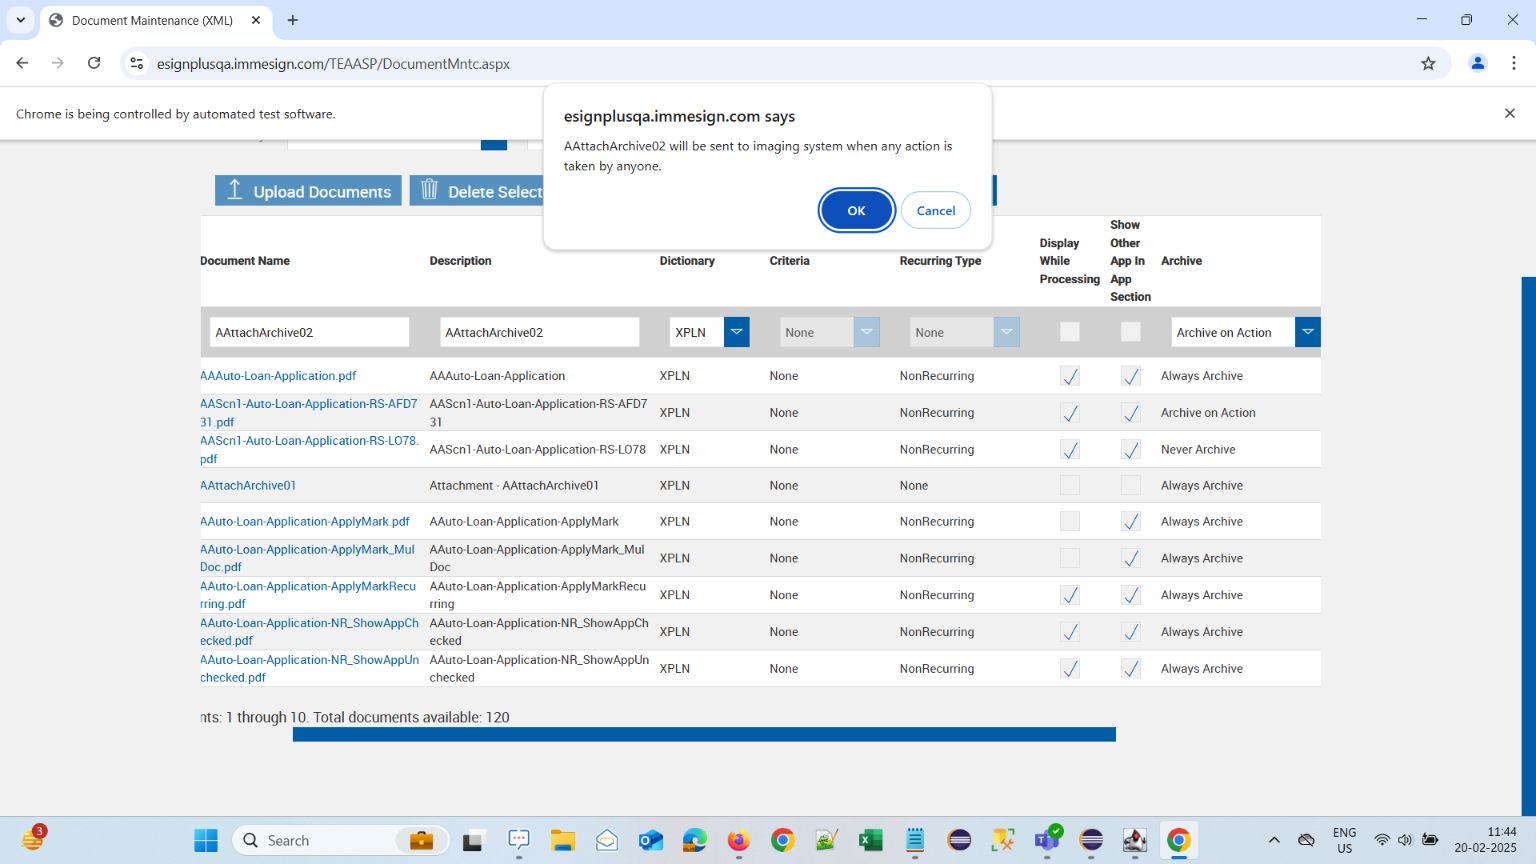
Task: Toggle Display While Processing for AAAuto-Loan-Application.pdf
Action: pos(1070,376)
